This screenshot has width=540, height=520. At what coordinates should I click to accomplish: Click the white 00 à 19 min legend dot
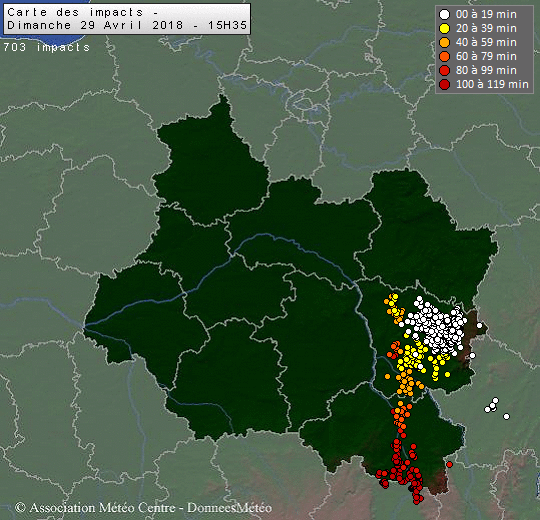(445, 14)
